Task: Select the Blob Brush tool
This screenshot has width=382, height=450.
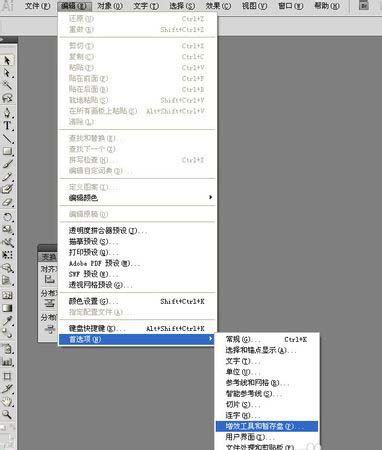Action: click(x=7, y=189)
